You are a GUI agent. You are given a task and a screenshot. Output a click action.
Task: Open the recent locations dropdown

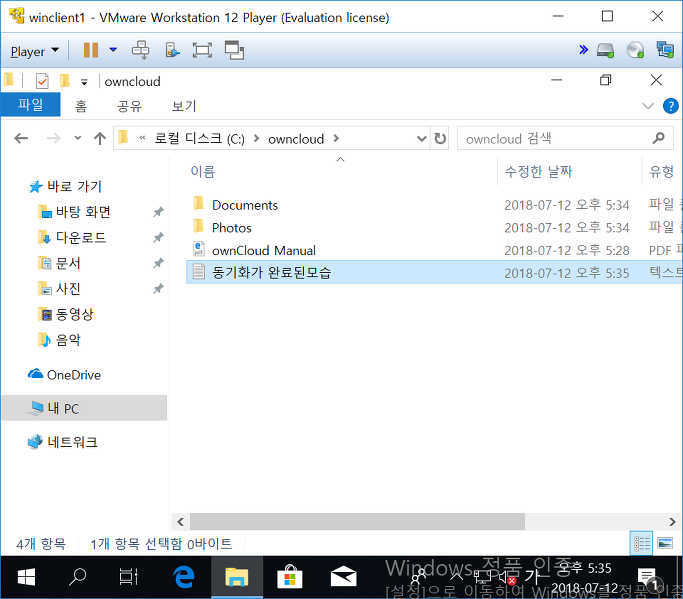point(78,139)
